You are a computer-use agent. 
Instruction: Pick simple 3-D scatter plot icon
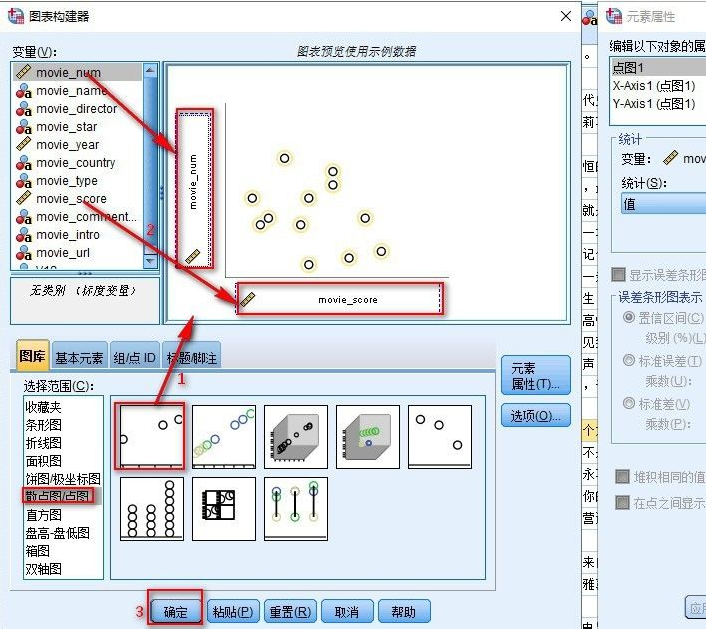coord(296,437)
